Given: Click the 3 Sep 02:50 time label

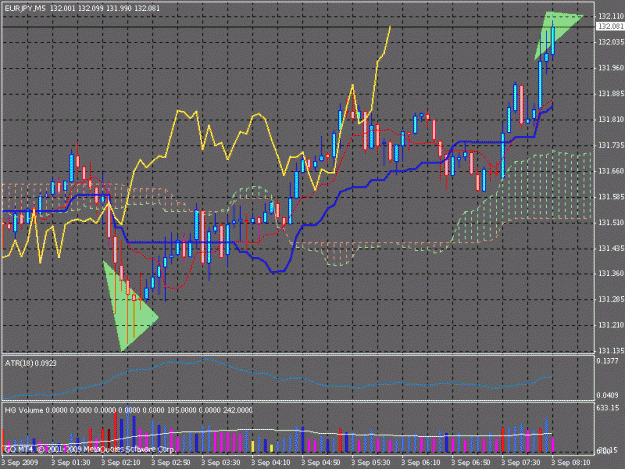Looking at the screenshot, I should 171,462.
